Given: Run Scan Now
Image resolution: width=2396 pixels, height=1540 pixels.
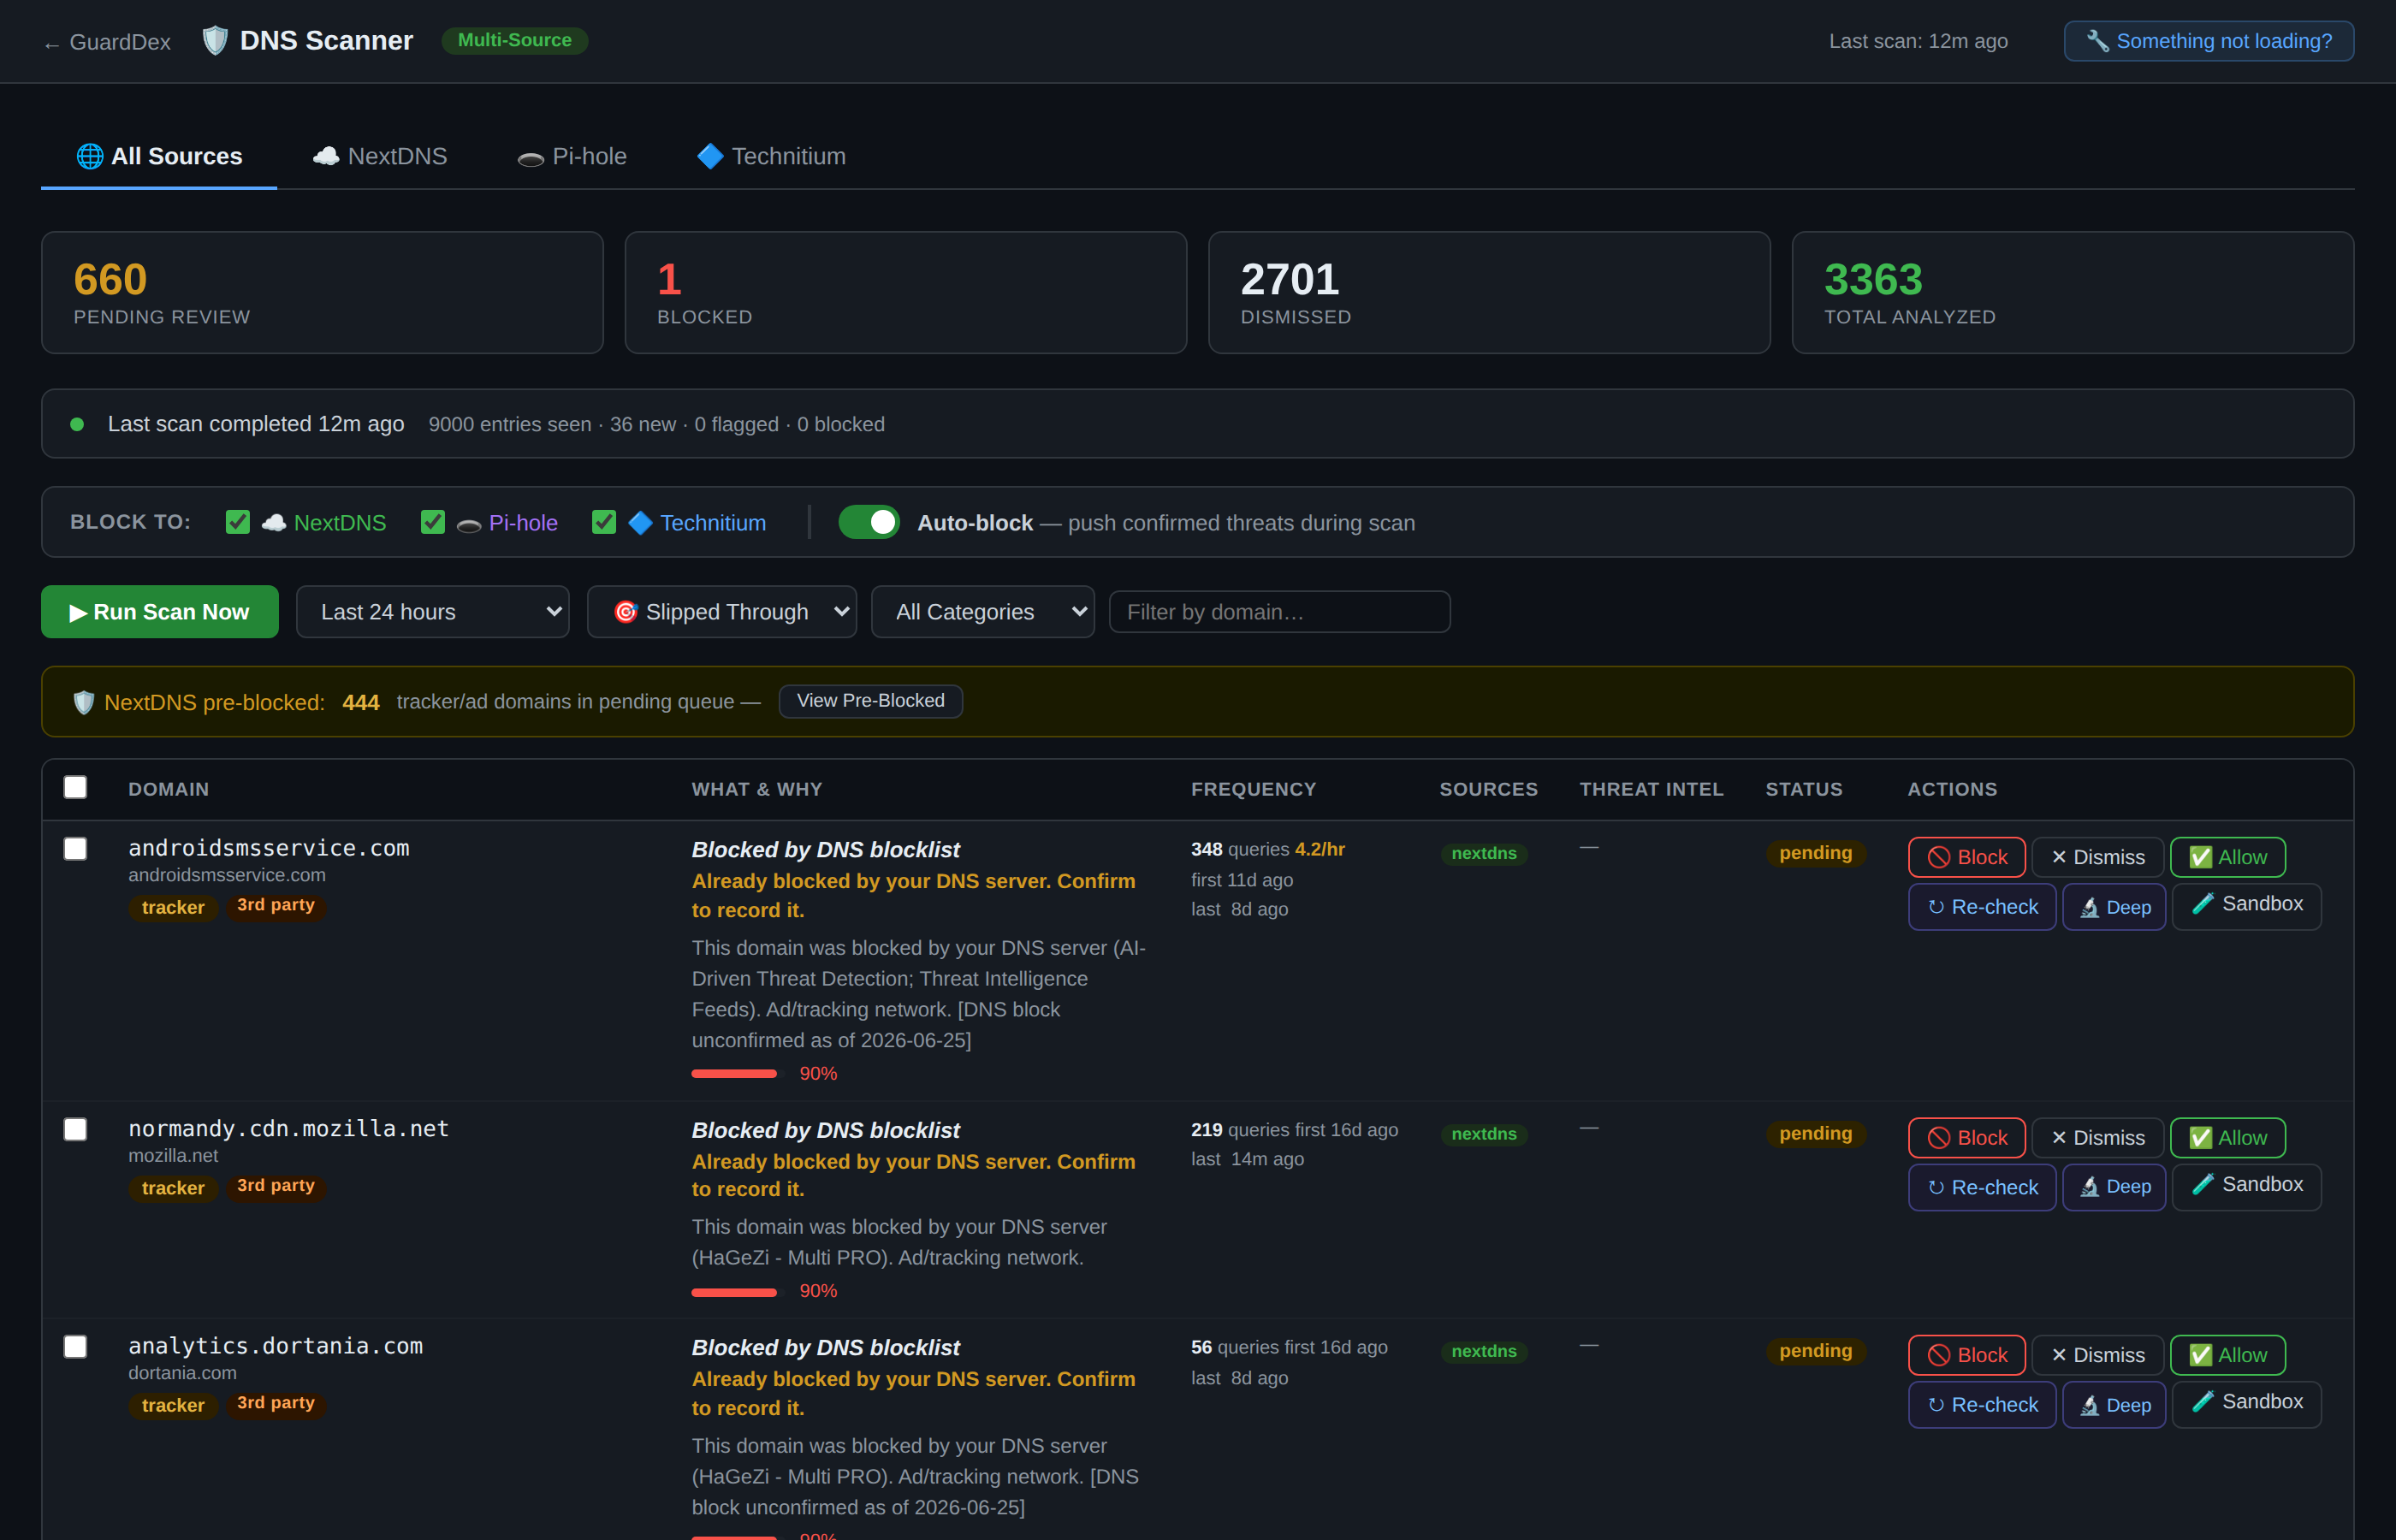Looking at the screenshot, I should (159, 612).
